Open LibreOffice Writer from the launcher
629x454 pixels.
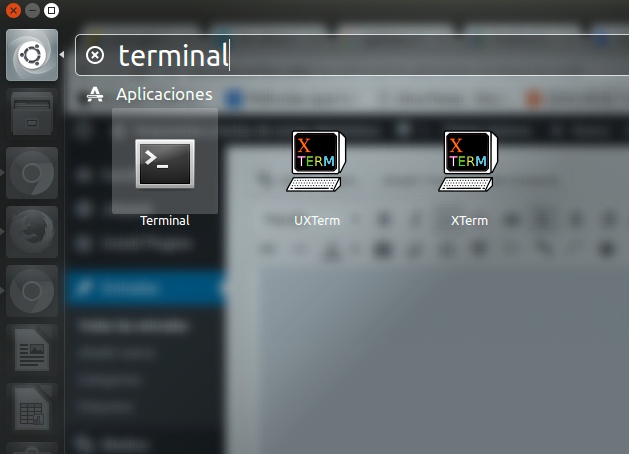tap(32, 350)
